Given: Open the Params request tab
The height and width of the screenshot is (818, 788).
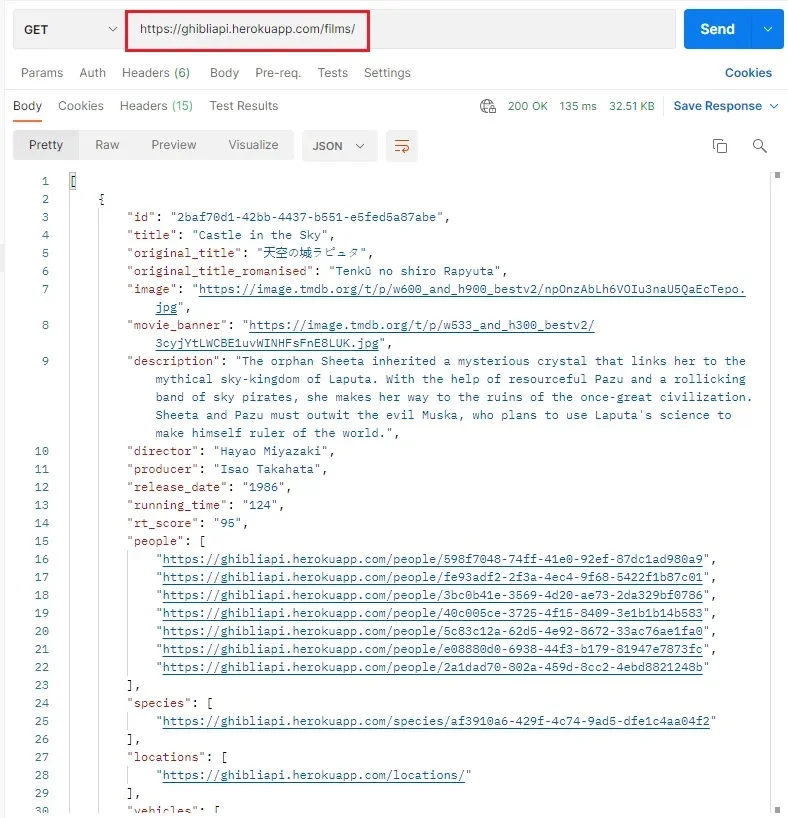Looking at the screenshot, I should tap(42, 73).
